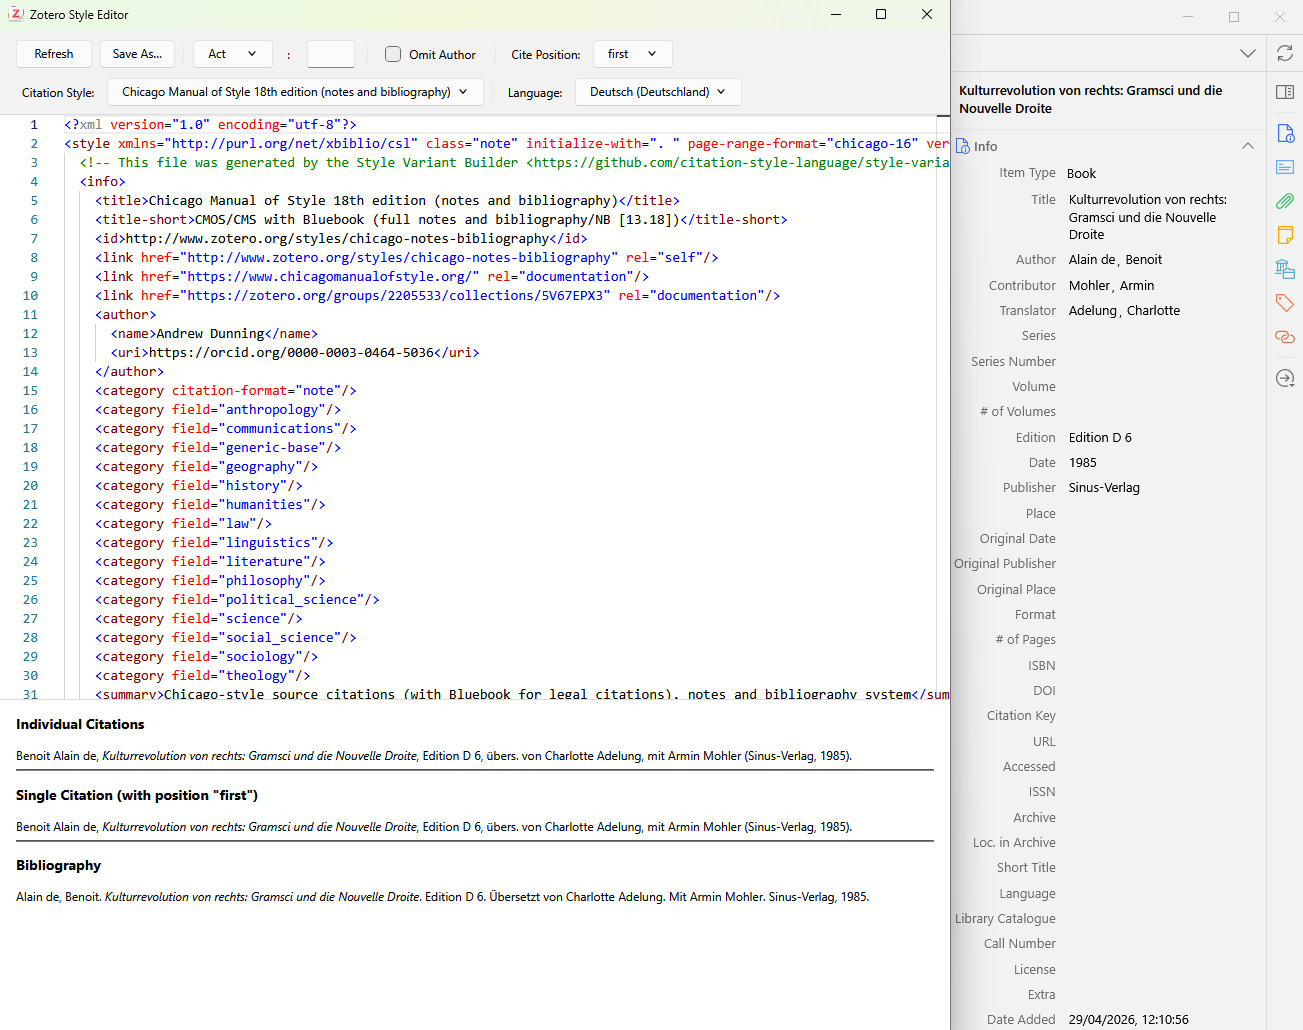Click the Author creator type label
Viewport: 1303px width, 1030px height.
point(1035,260)
